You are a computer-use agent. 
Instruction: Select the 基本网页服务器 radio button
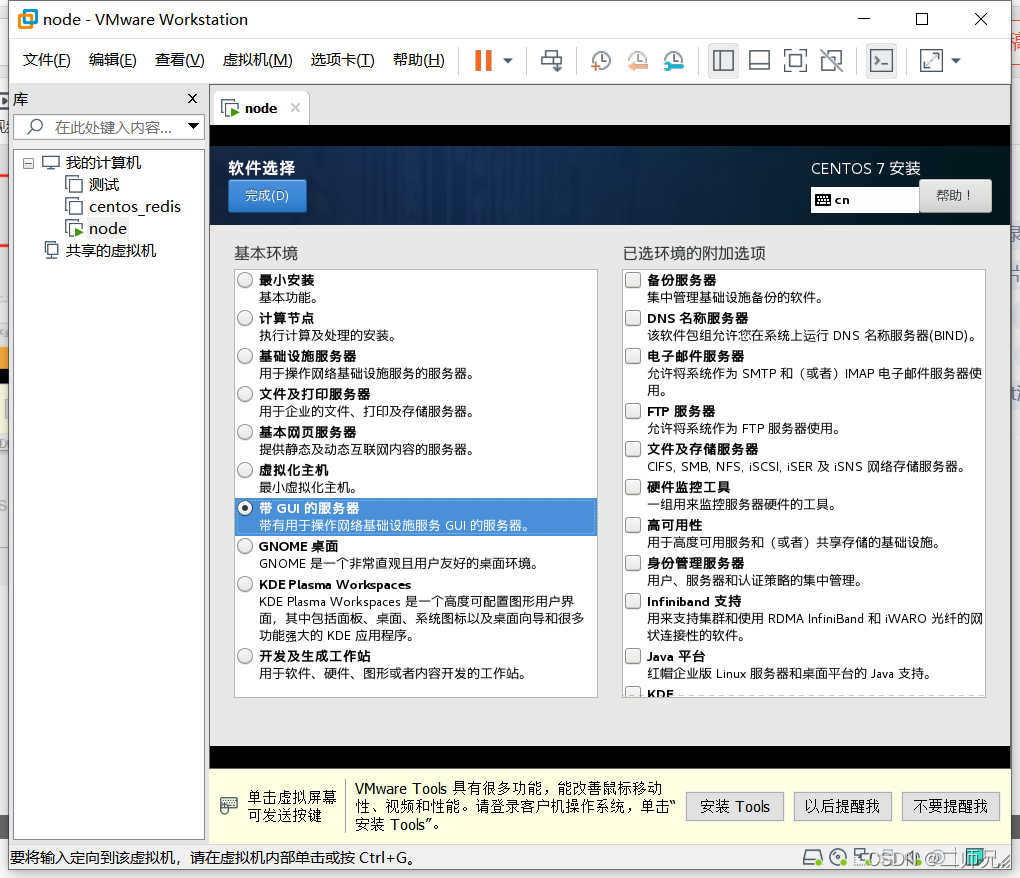[x=245, y=432]
